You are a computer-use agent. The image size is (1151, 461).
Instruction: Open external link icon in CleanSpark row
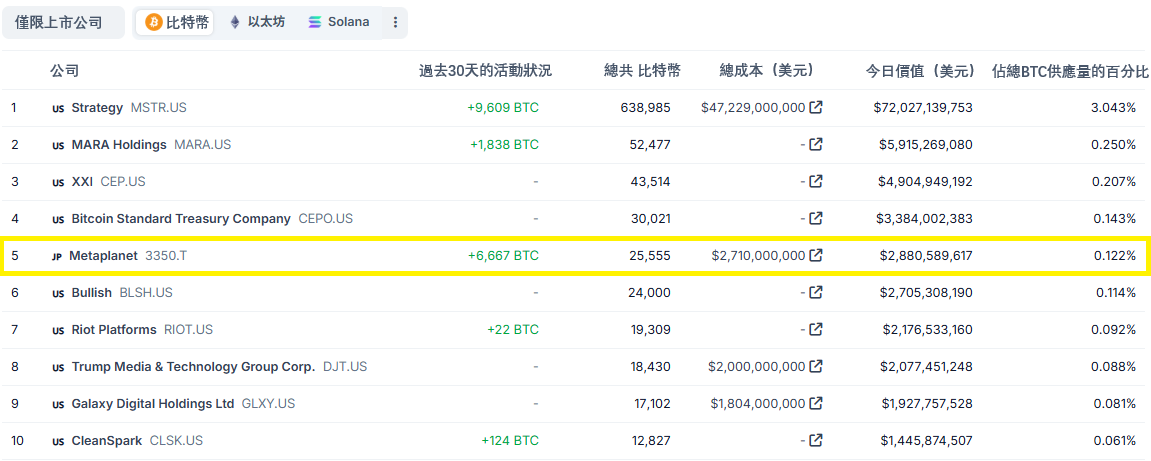pos(816,440)
